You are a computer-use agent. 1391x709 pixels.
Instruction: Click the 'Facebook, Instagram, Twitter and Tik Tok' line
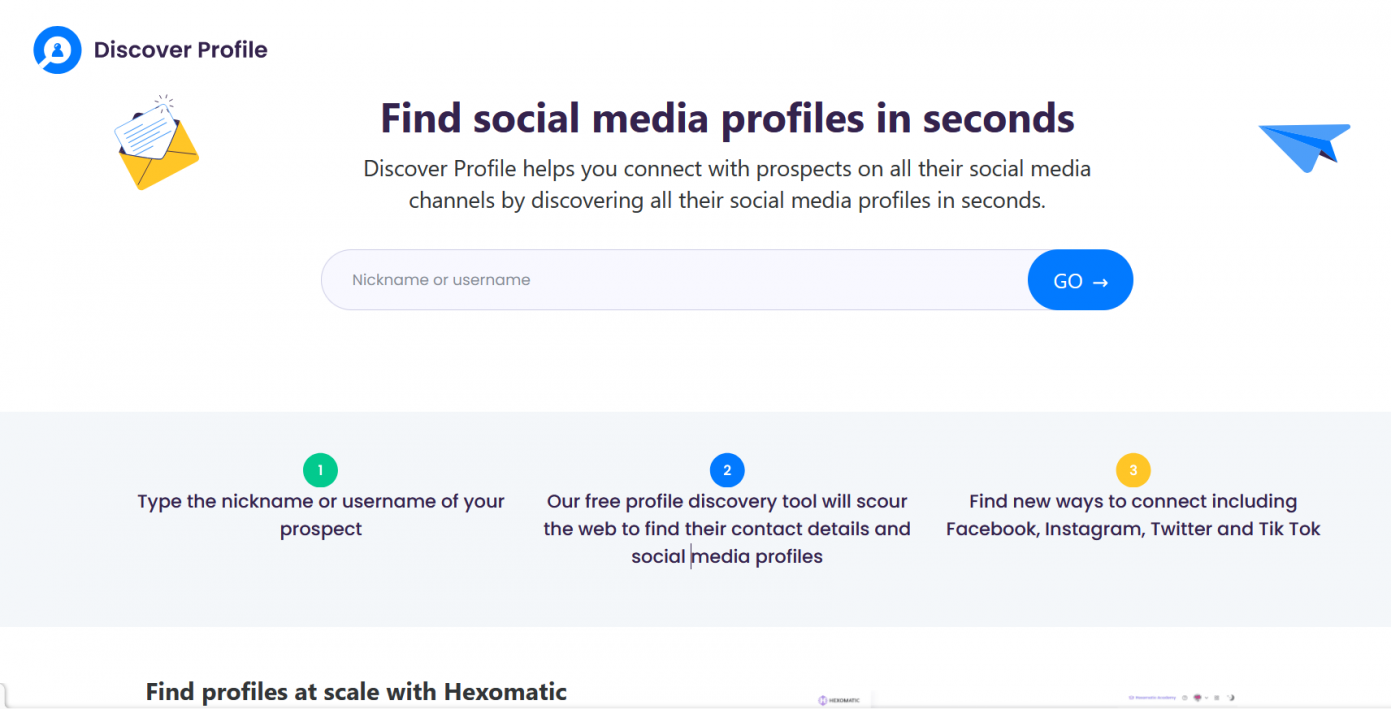tap(1133, 529)
